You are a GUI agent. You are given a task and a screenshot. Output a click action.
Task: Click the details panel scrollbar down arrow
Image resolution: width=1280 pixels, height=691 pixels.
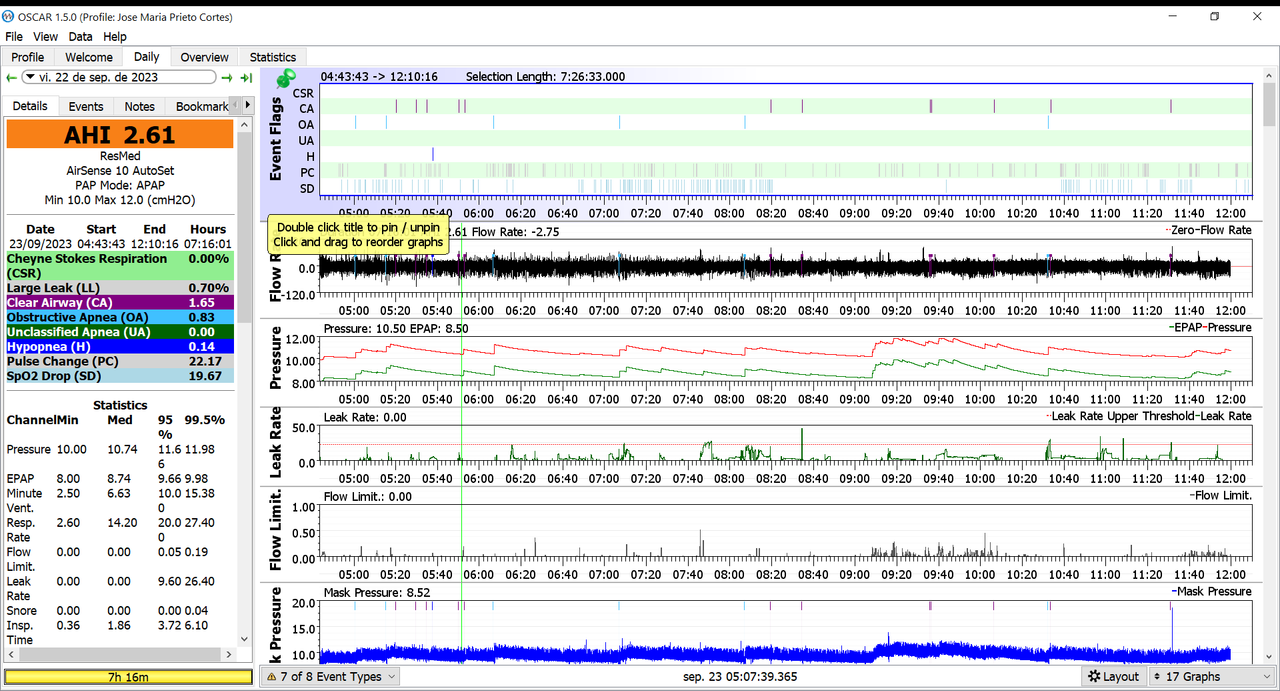tap(245, 639)
